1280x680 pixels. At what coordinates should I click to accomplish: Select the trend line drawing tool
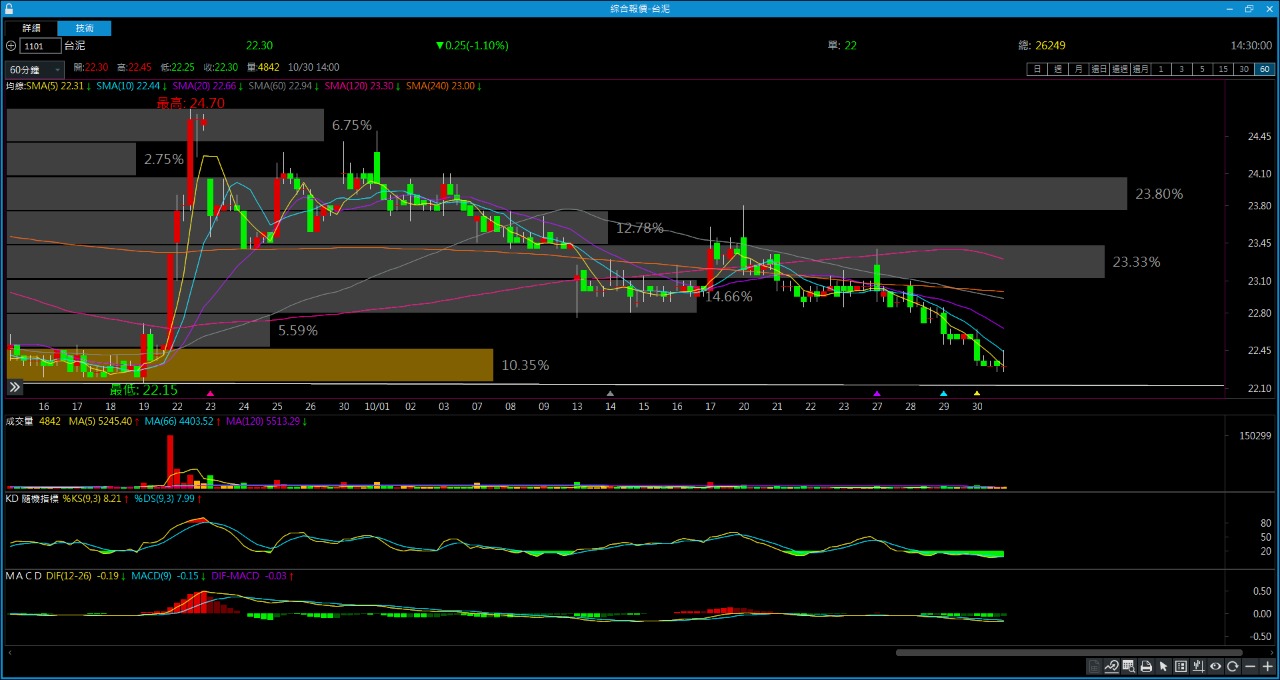(1111, 667)
